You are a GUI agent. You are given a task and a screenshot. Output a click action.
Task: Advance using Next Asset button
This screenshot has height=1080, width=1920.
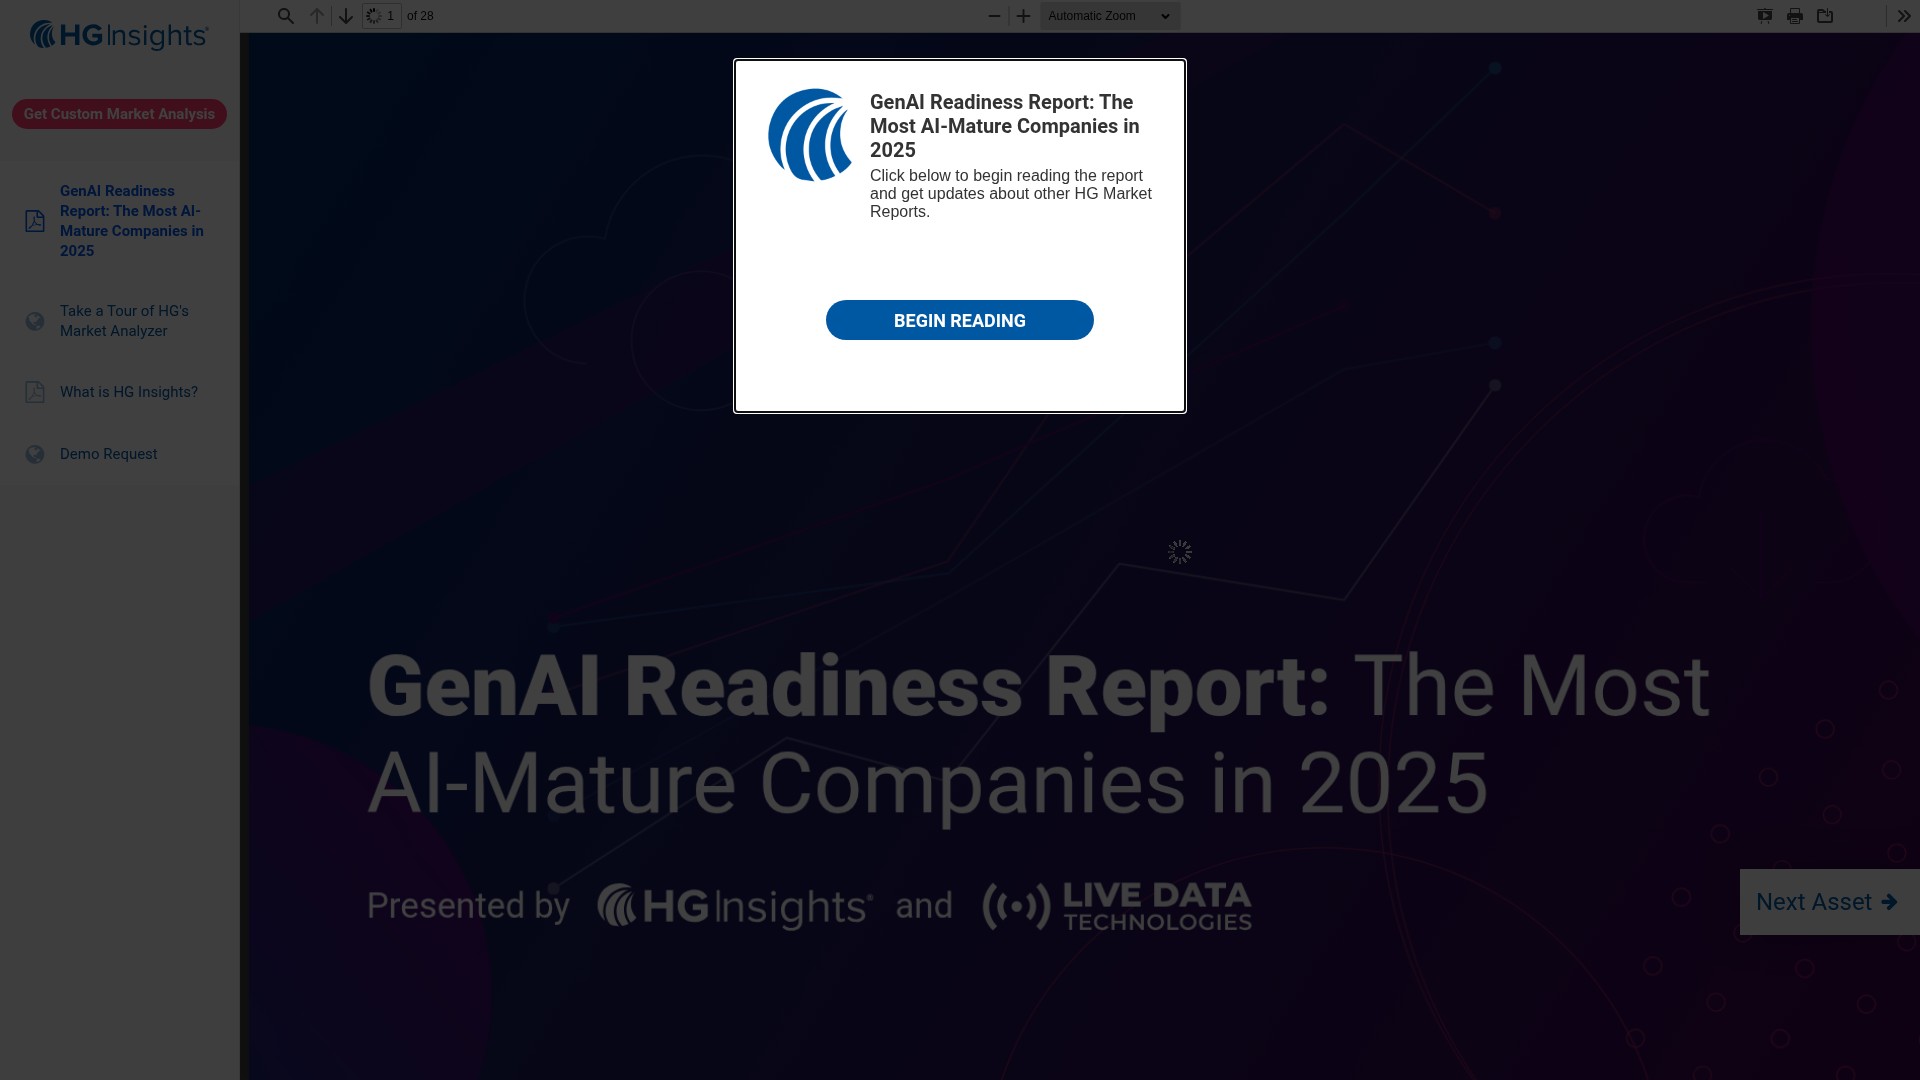click(1829, 902)
